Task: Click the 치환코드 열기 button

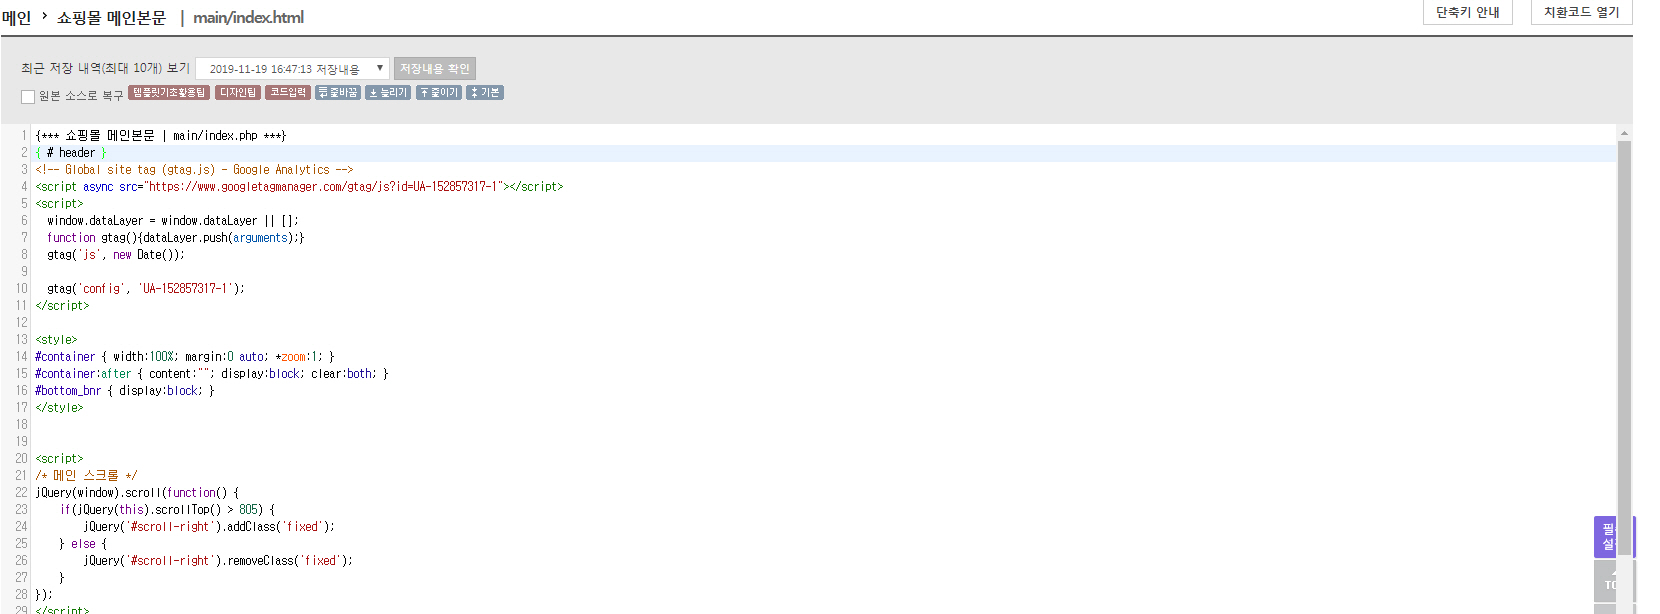Action: (x=1581, y=12)
